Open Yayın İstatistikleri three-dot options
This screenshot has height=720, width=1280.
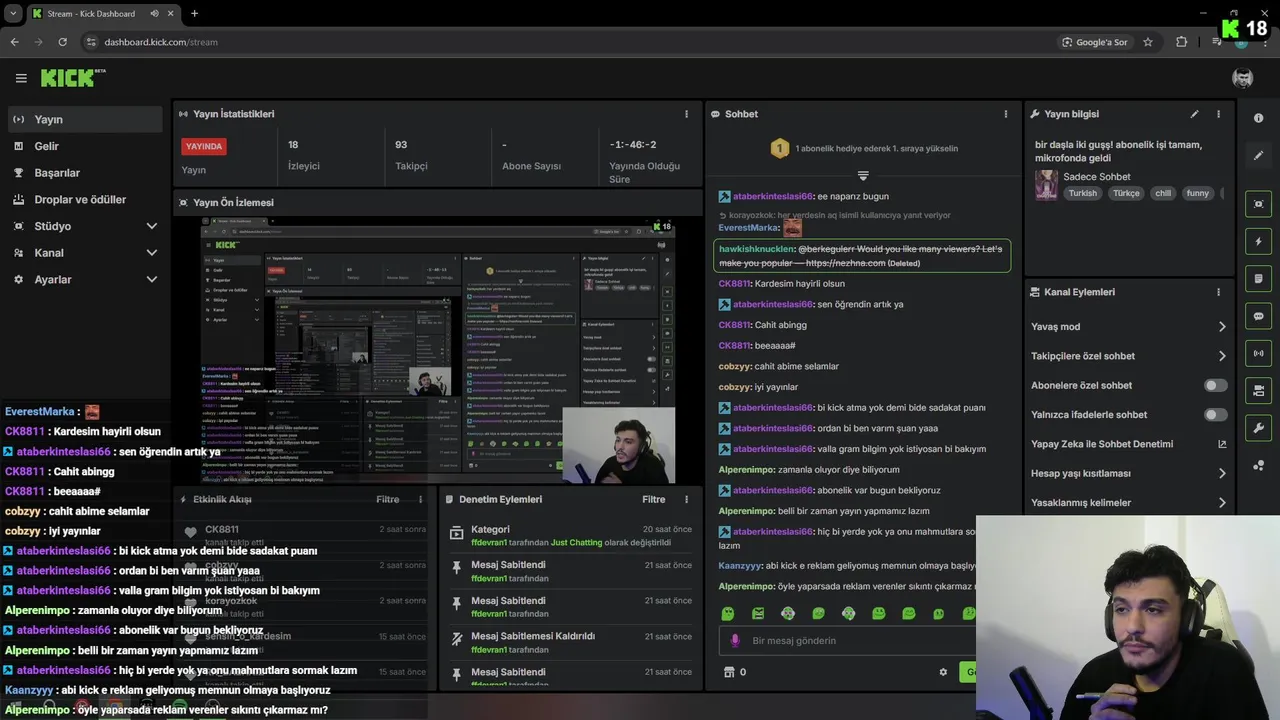click(x=686, y=114)
